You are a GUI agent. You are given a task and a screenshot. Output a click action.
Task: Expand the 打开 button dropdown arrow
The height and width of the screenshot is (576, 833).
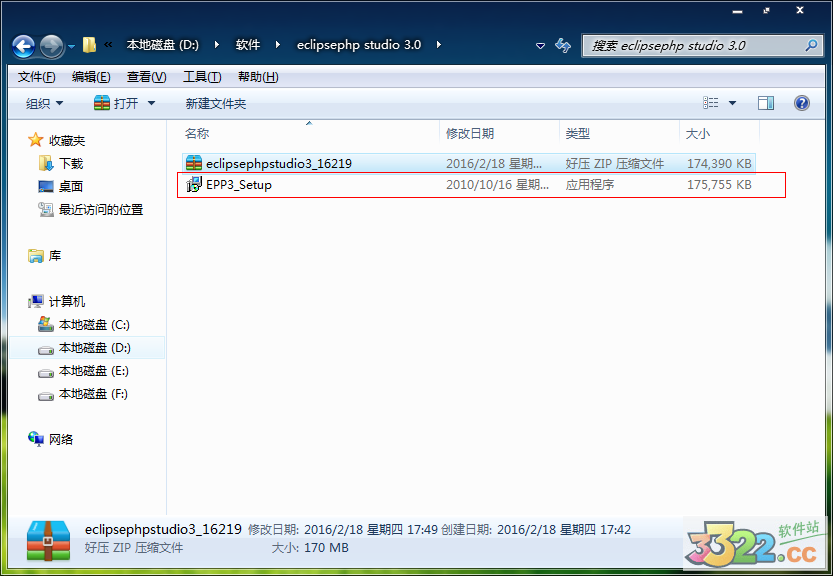(x=151, y=103)
